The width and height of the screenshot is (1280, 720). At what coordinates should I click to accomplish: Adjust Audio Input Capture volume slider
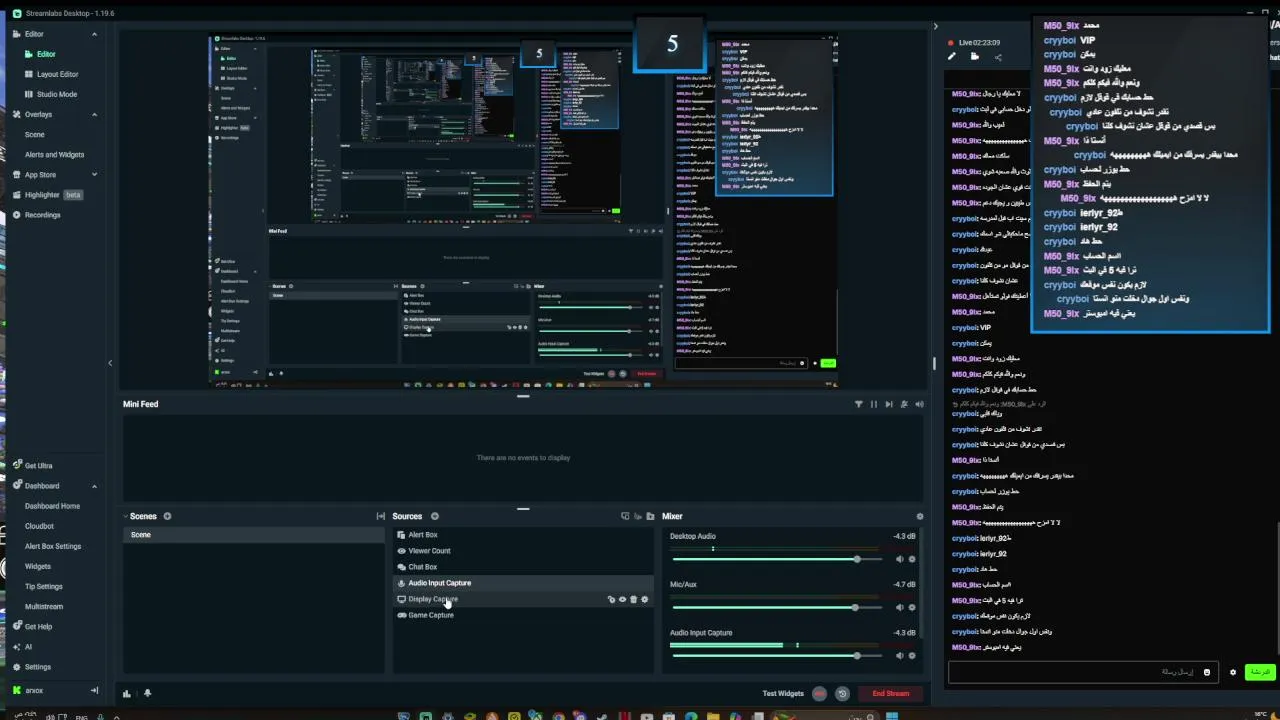[780, 656]
